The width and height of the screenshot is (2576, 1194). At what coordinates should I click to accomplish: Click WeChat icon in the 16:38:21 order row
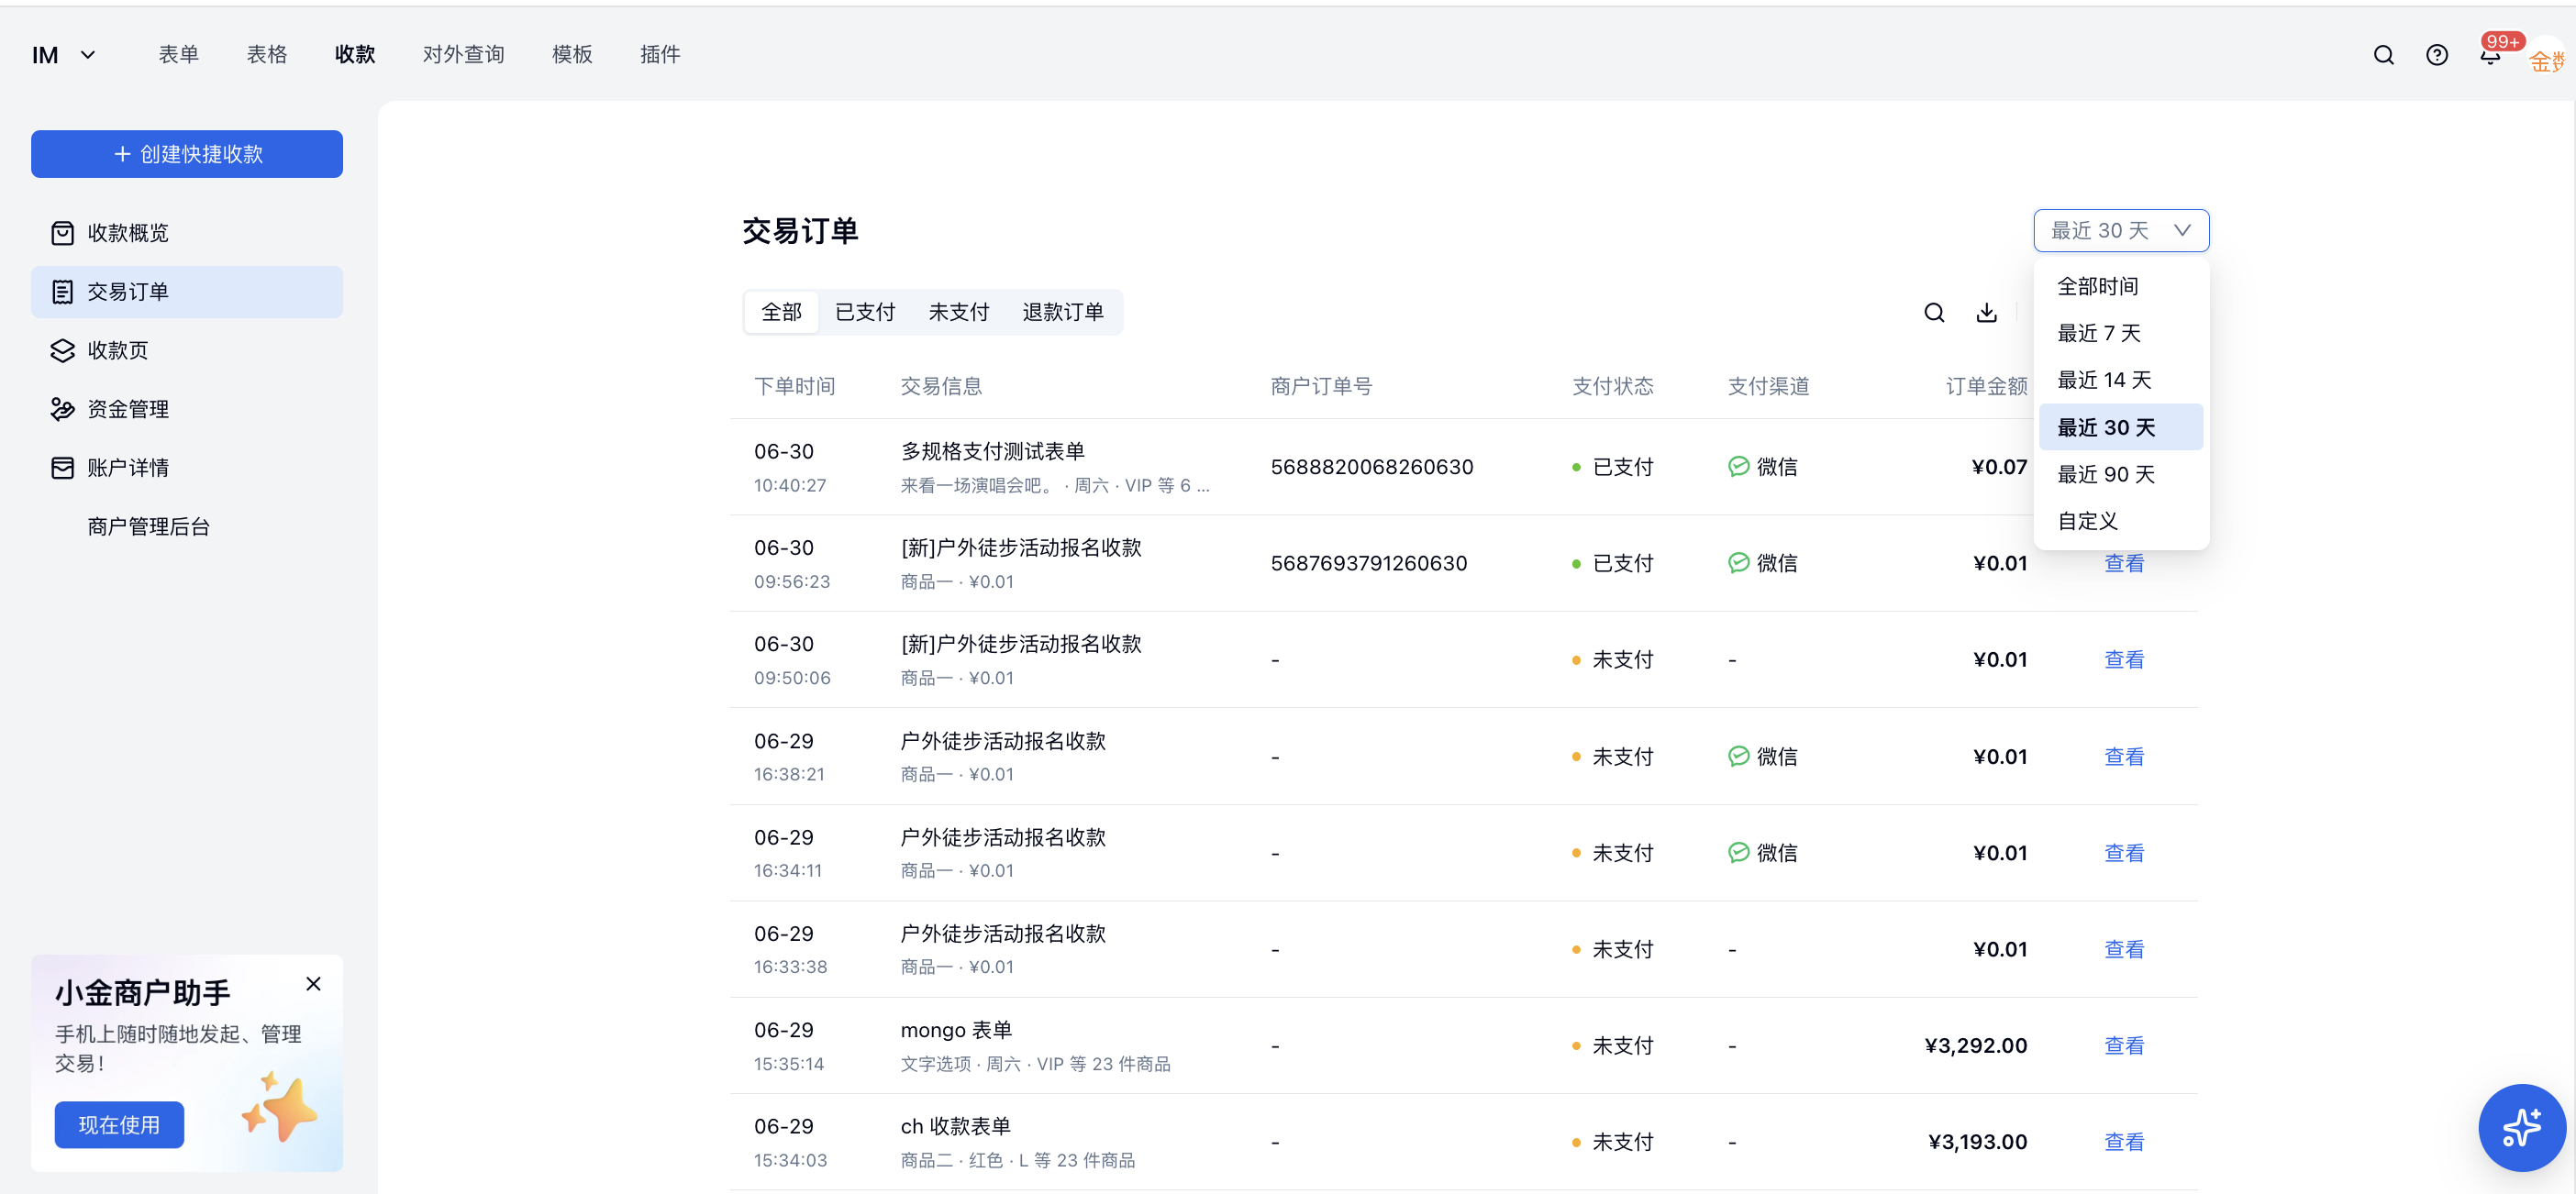pyautogui.click(x=1738, y=757)
